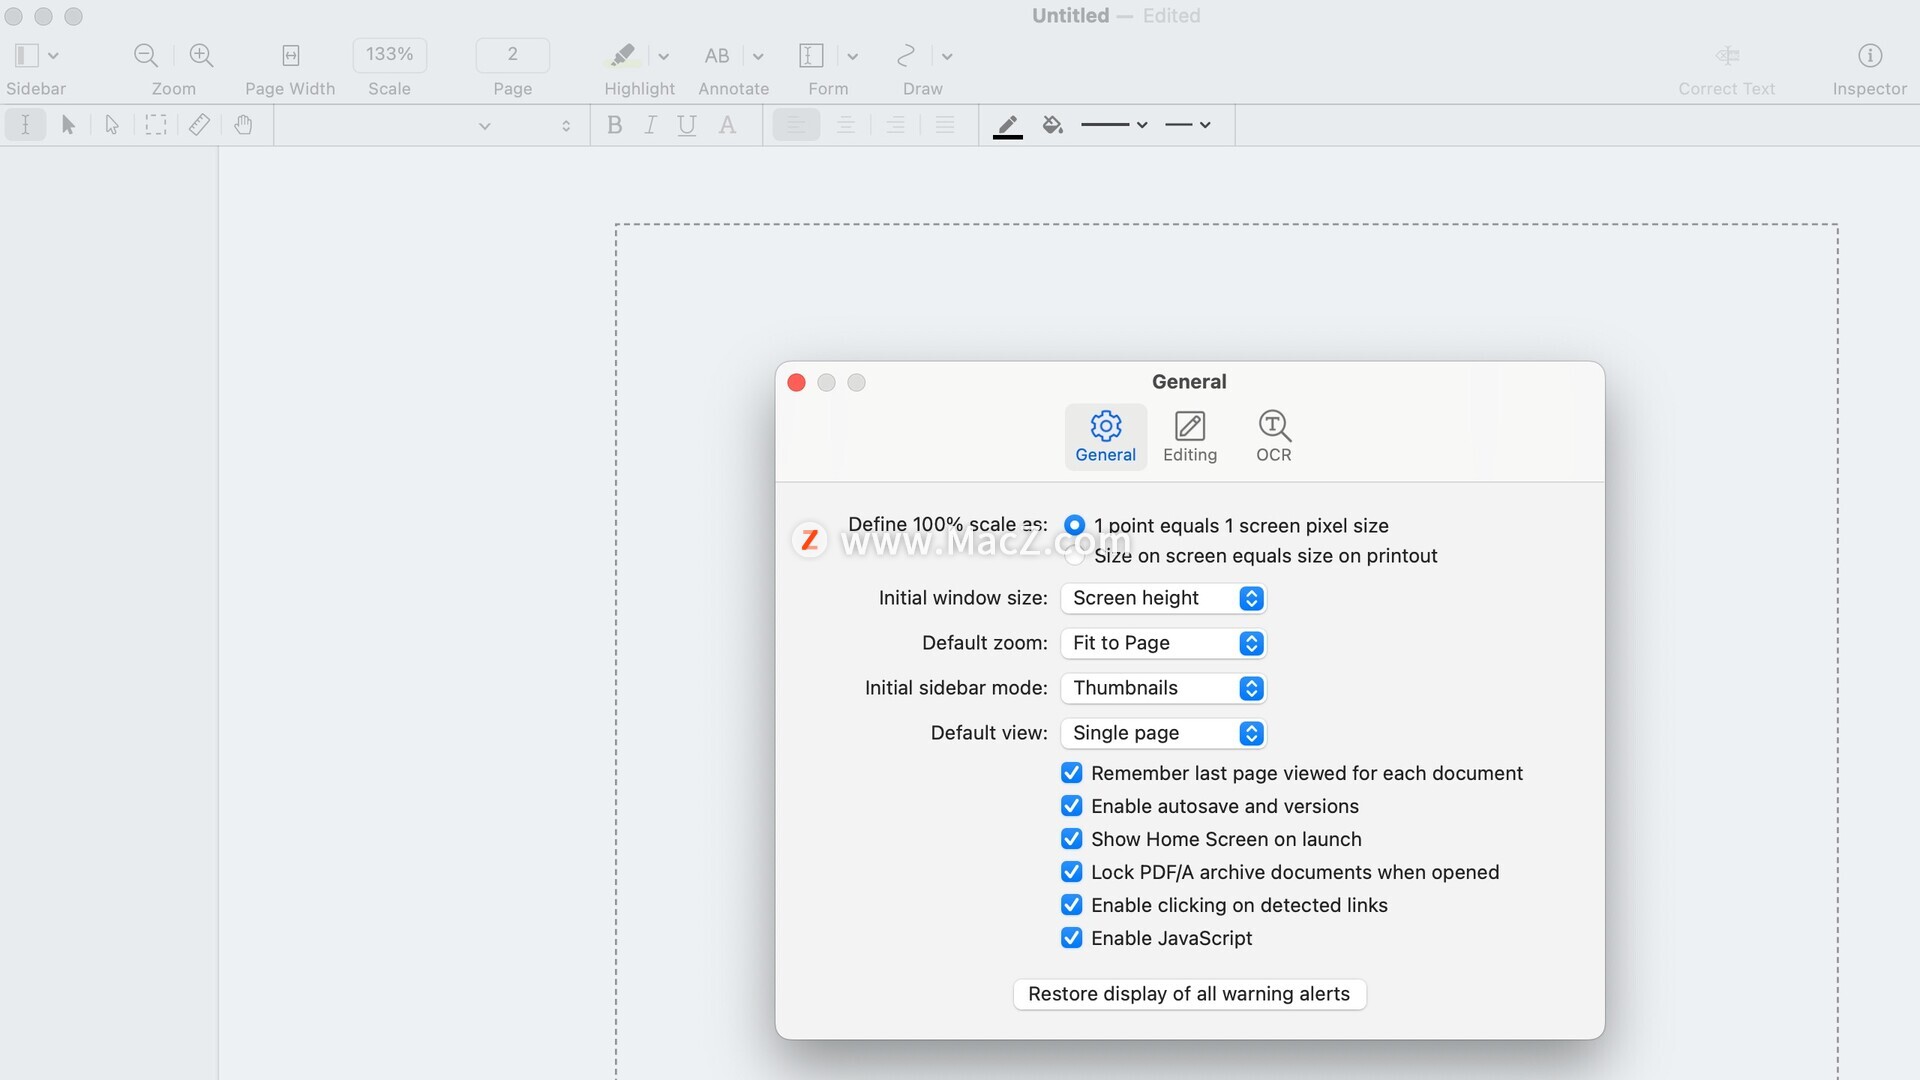Screen dimensions: 1920x1080
Task: Switch to the Editing preferences tab
Action: [1190, 436]
